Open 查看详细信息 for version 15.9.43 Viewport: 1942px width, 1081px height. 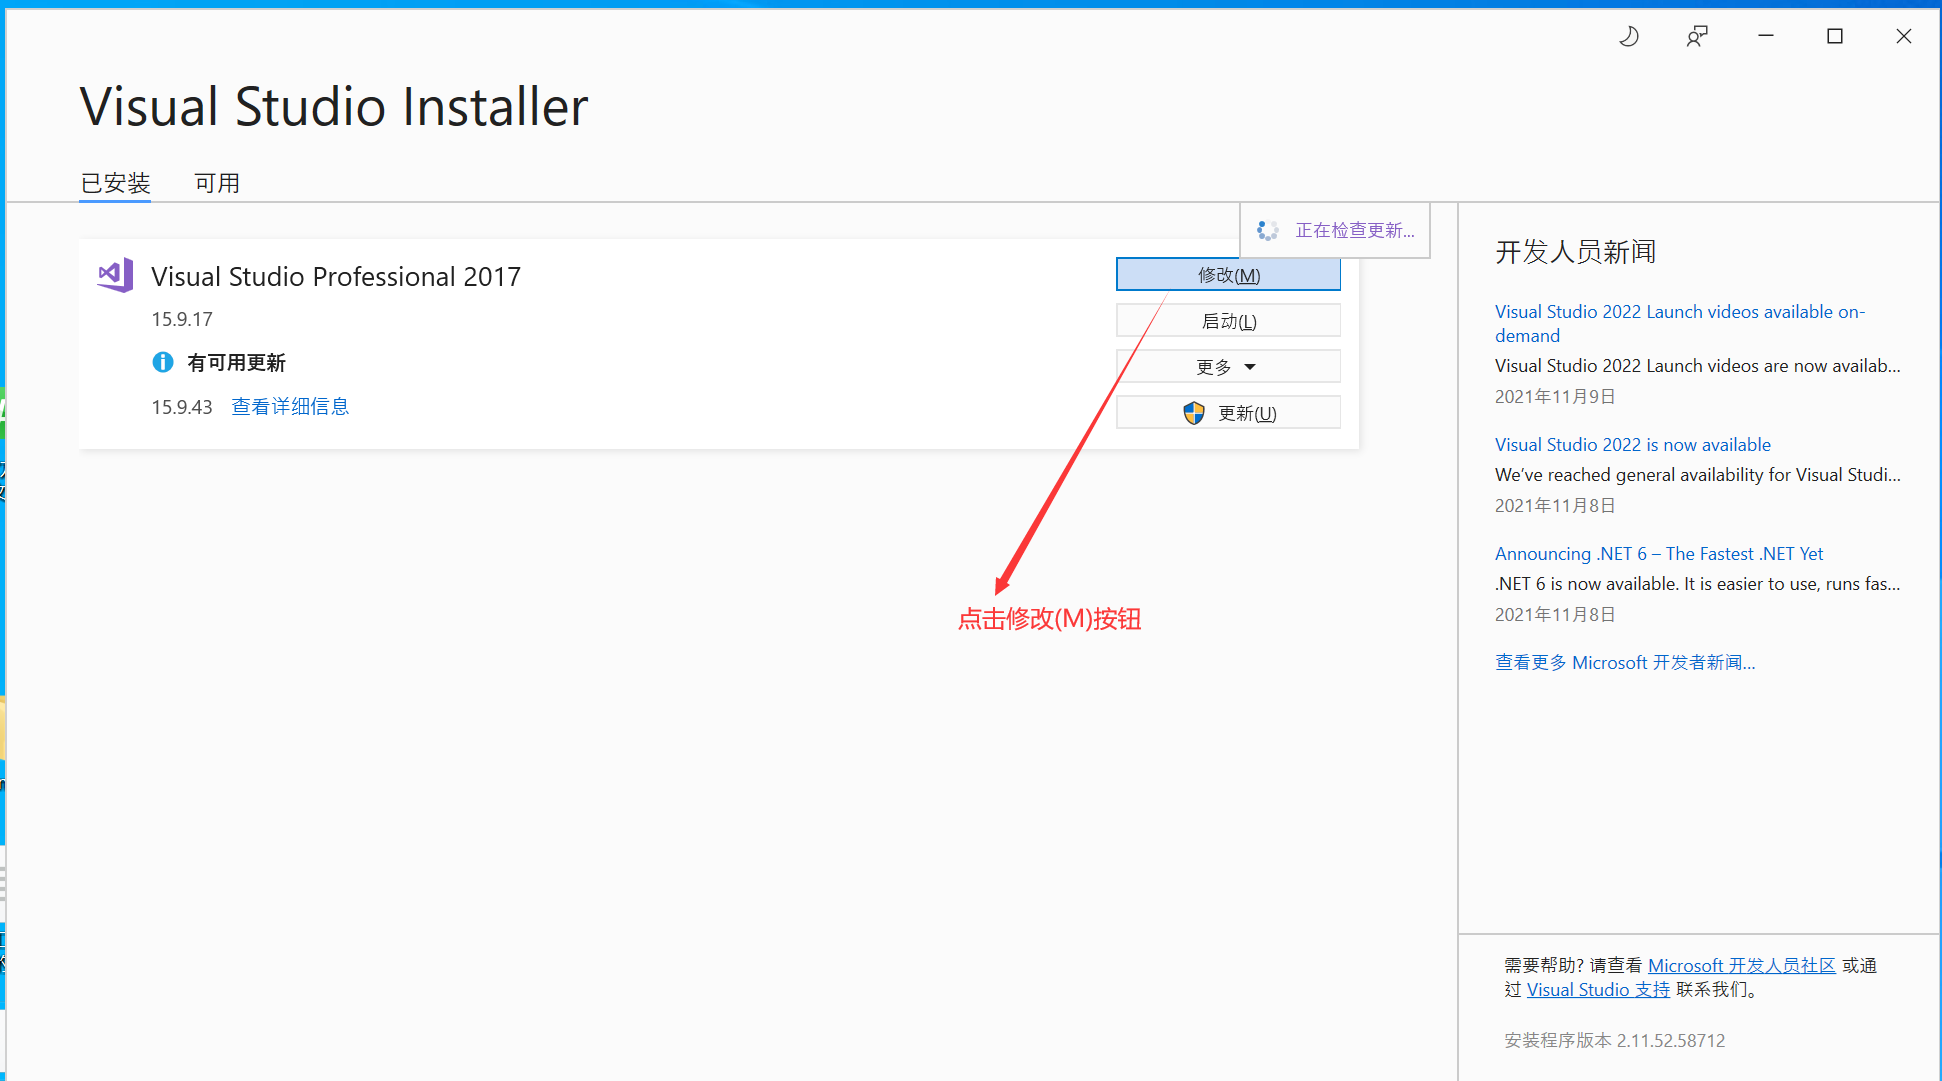pyautogui.click(x=290, y=406)
